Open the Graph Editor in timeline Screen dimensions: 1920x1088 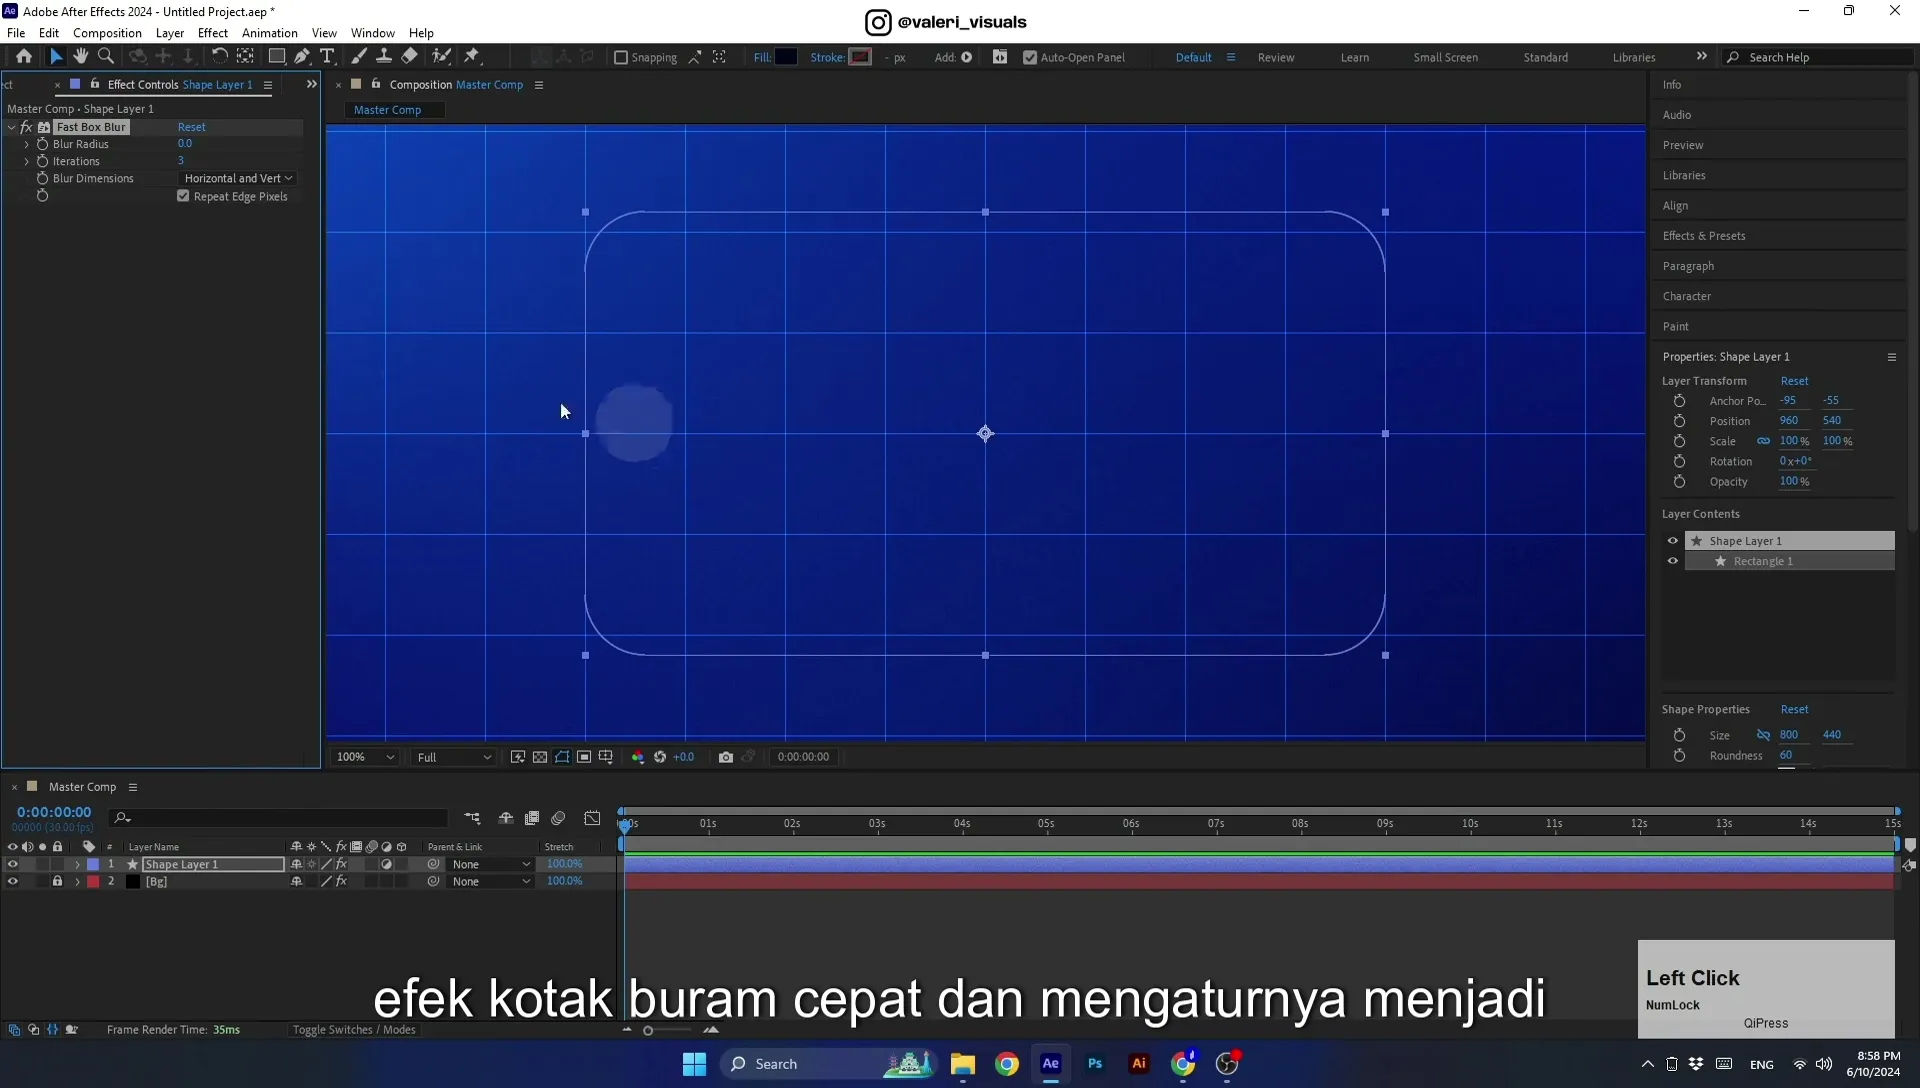592,818
